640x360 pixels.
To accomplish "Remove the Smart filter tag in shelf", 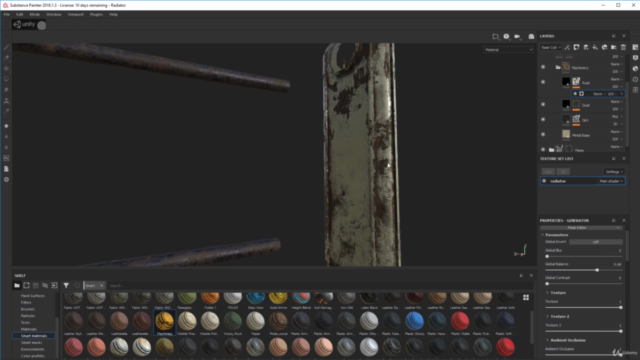I will click(102, 285).
